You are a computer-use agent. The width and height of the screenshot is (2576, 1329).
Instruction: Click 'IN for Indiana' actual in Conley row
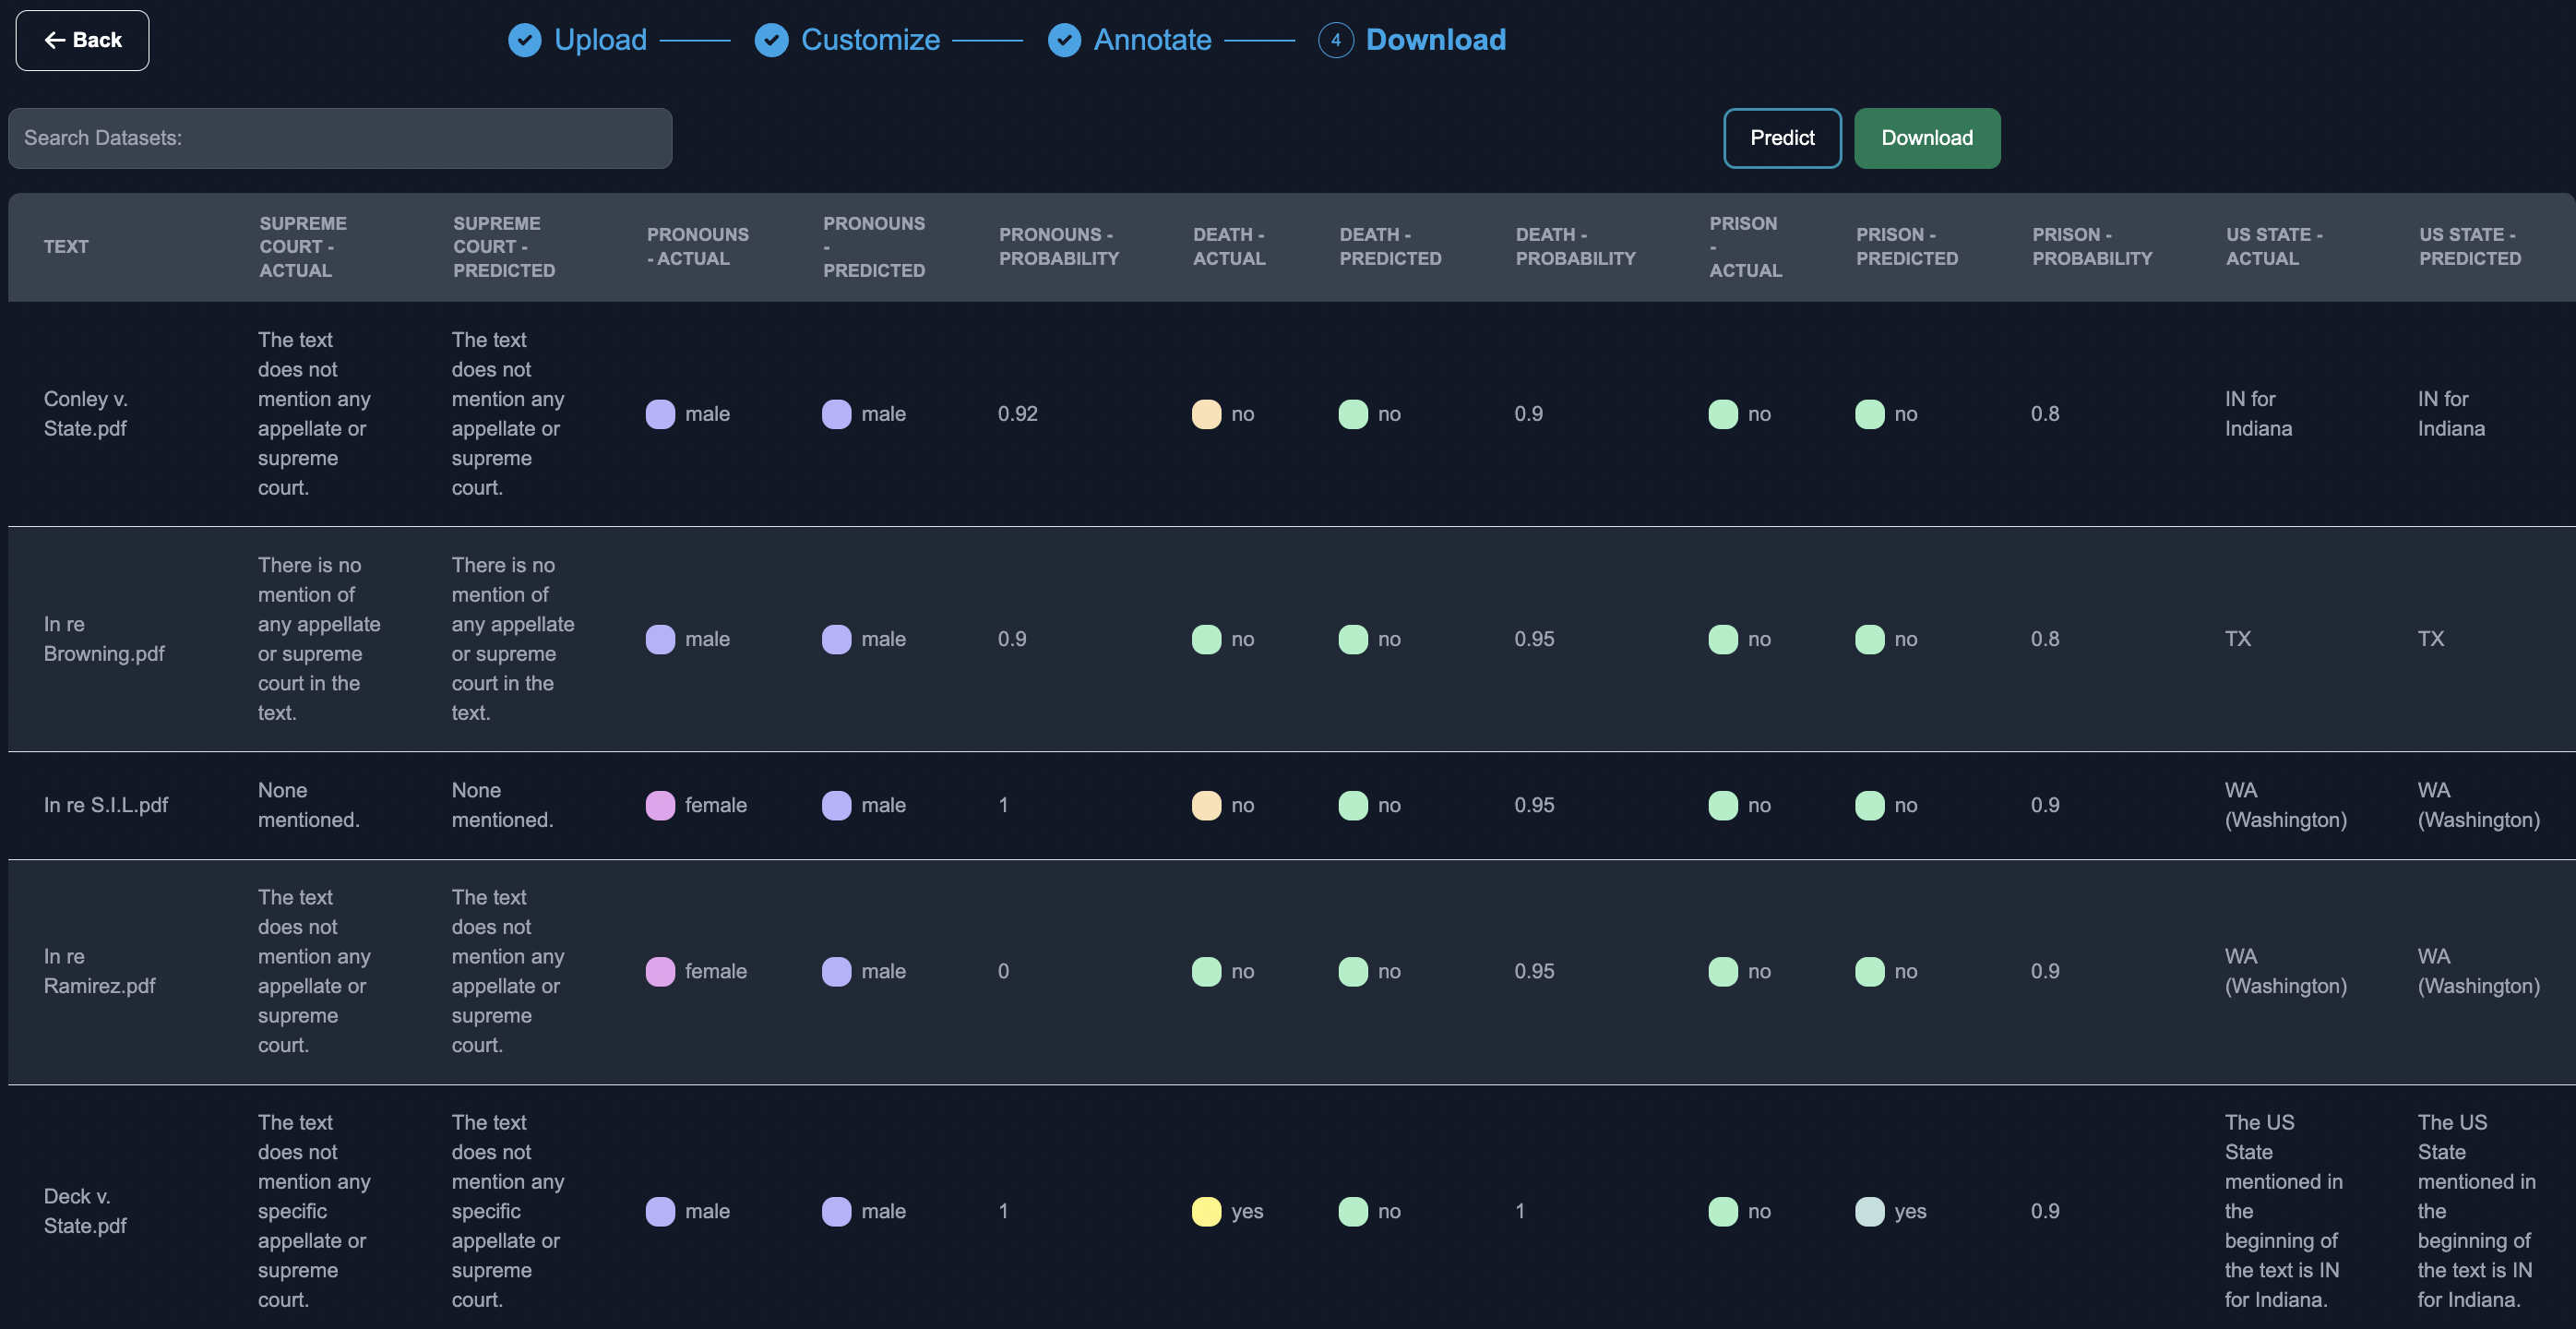click(2258, 414)
